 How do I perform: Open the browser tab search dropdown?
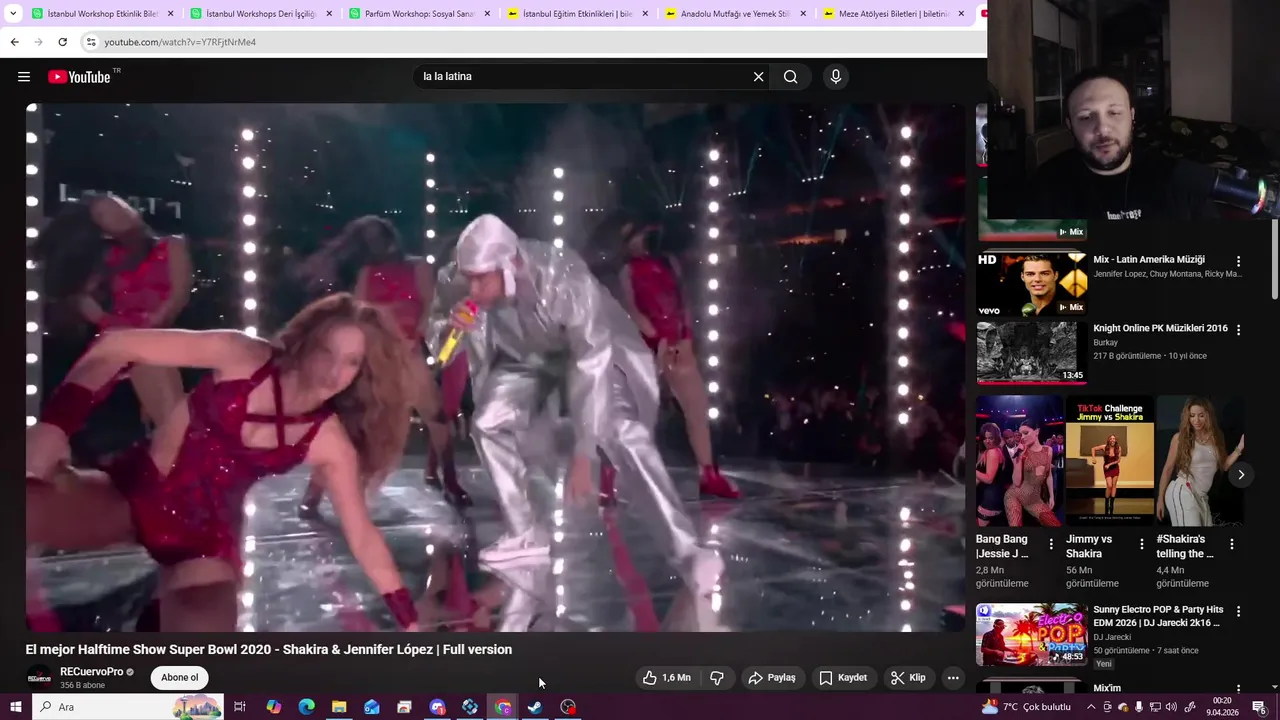(13, 14)
